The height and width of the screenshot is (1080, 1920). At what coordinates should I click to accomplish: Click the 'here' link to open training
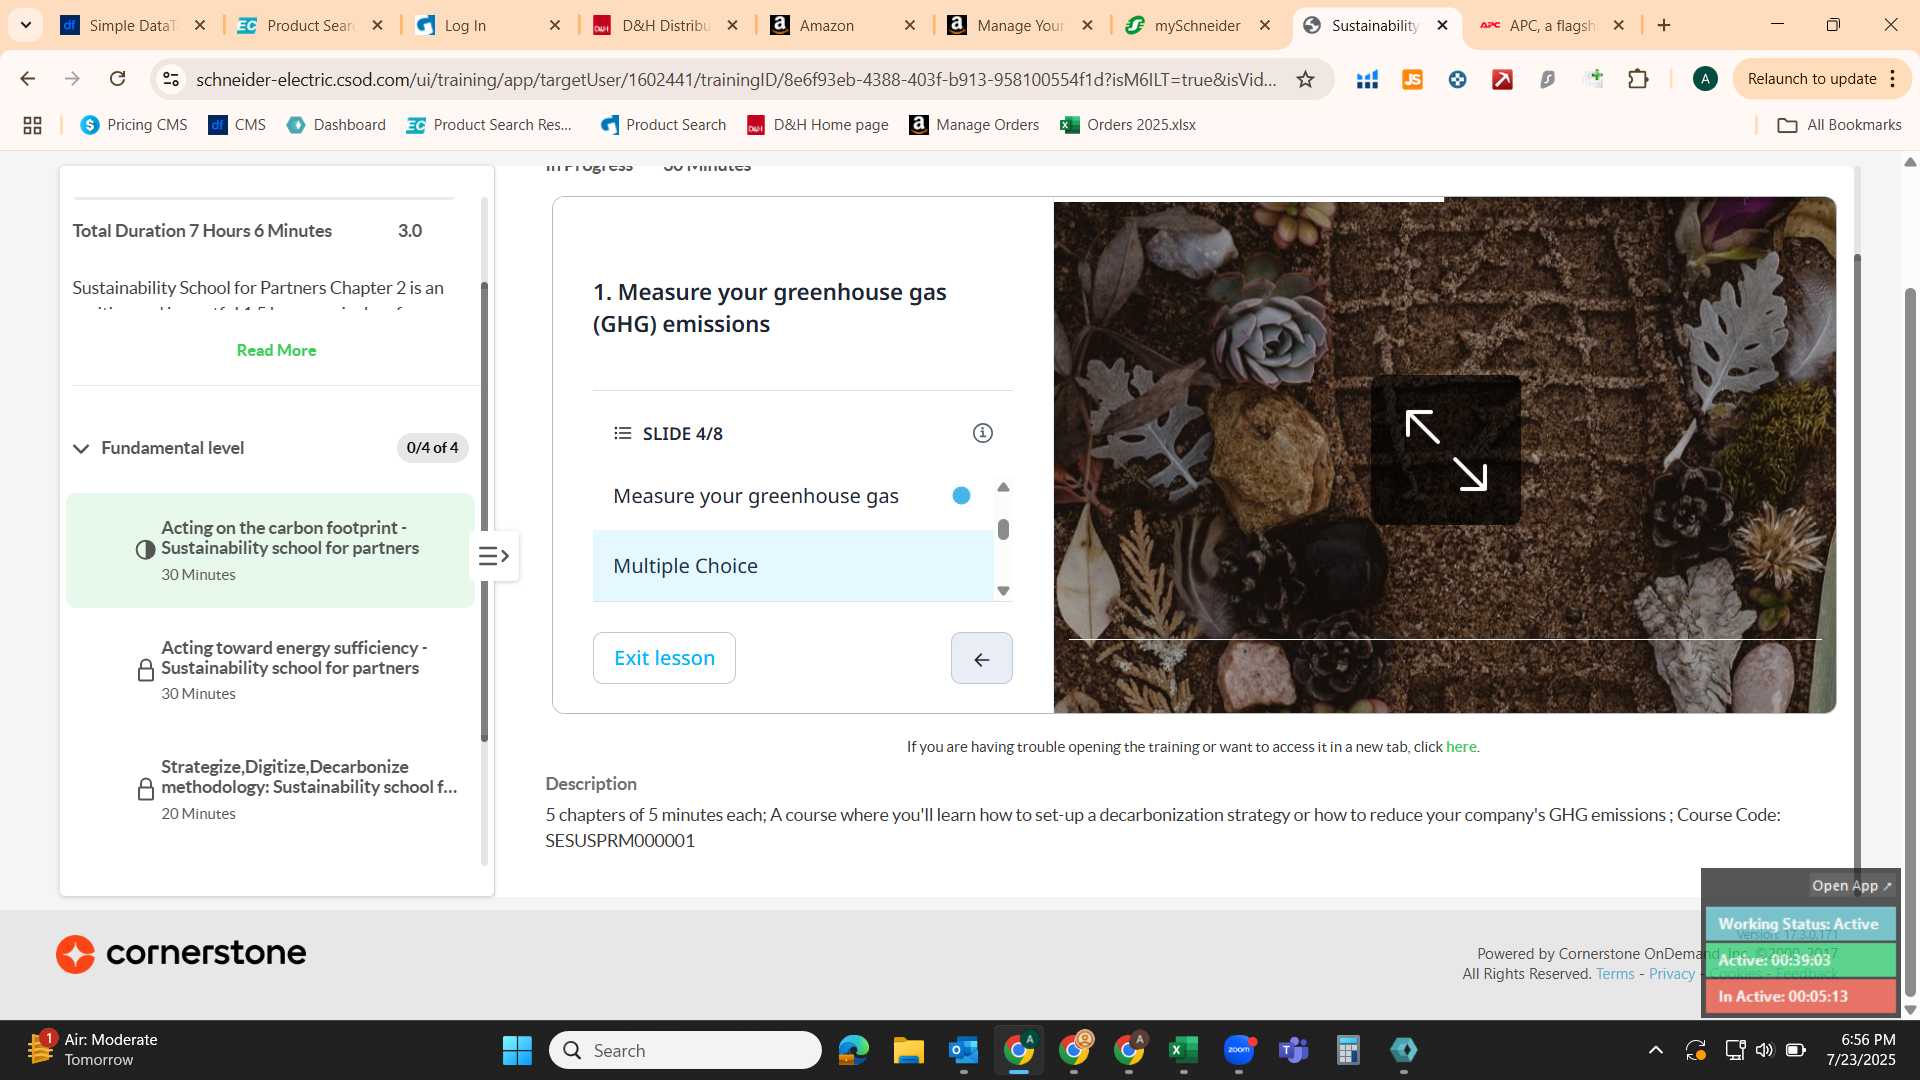(x=1460, y=747)
